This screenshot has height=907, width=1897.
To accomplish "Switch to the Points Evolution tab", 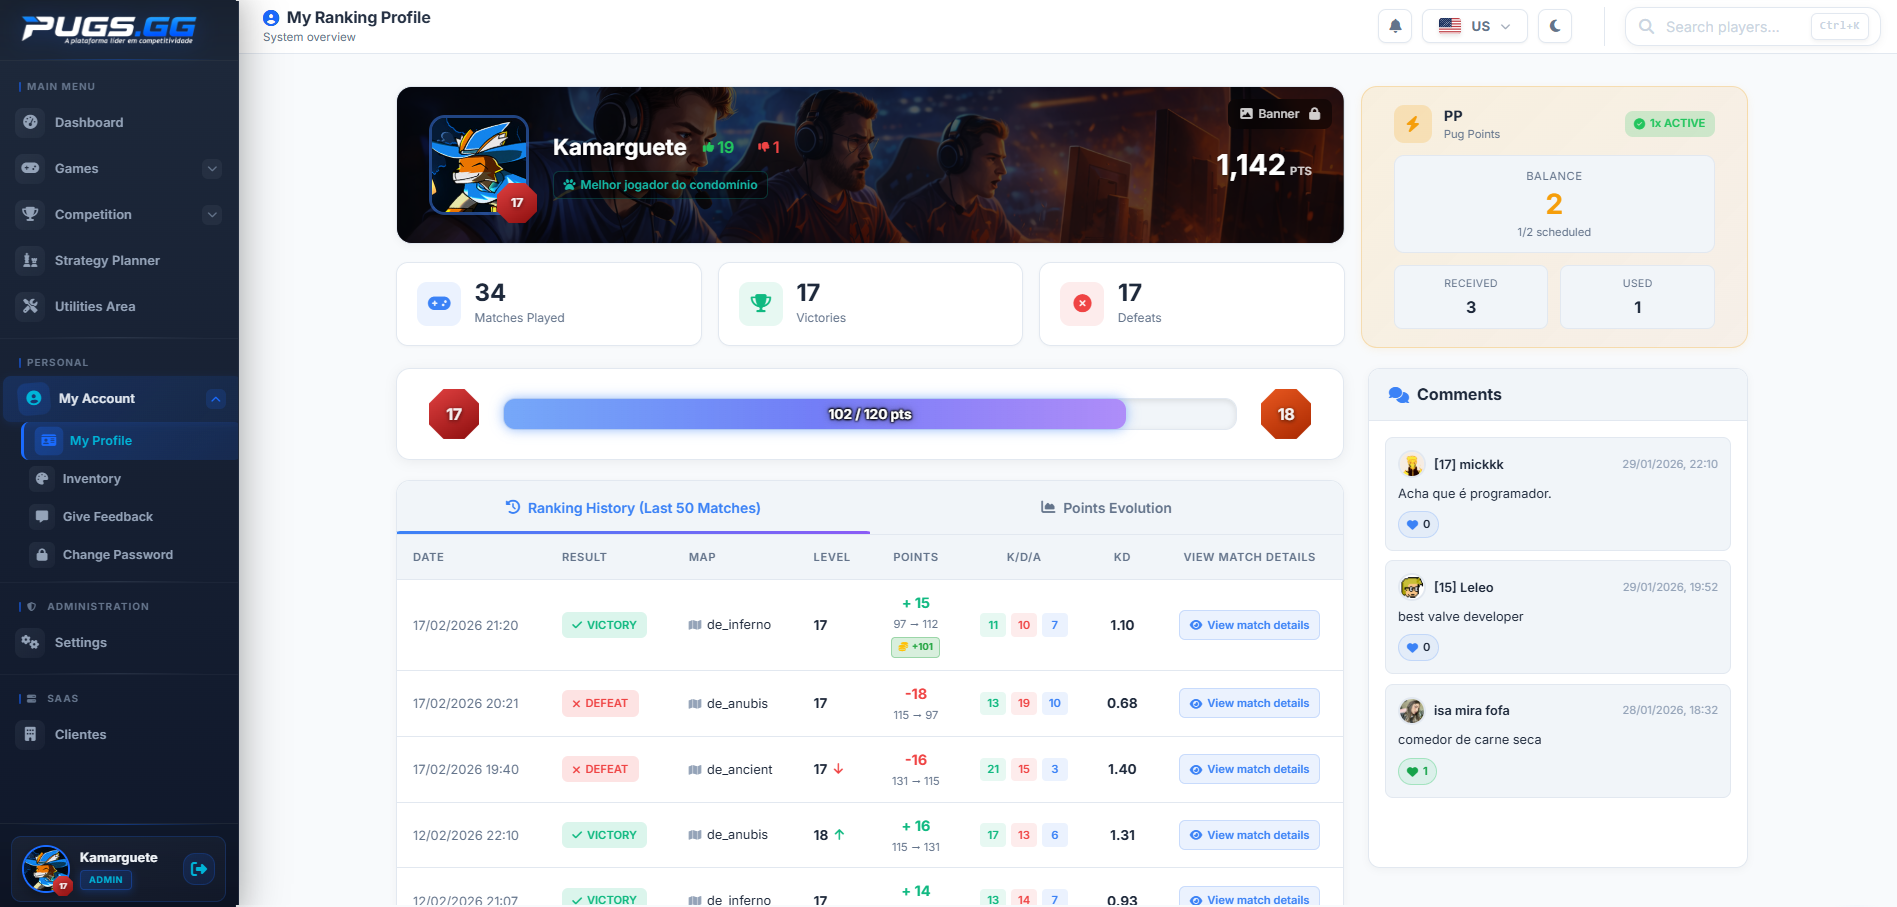I will [x=1104, y=508].
